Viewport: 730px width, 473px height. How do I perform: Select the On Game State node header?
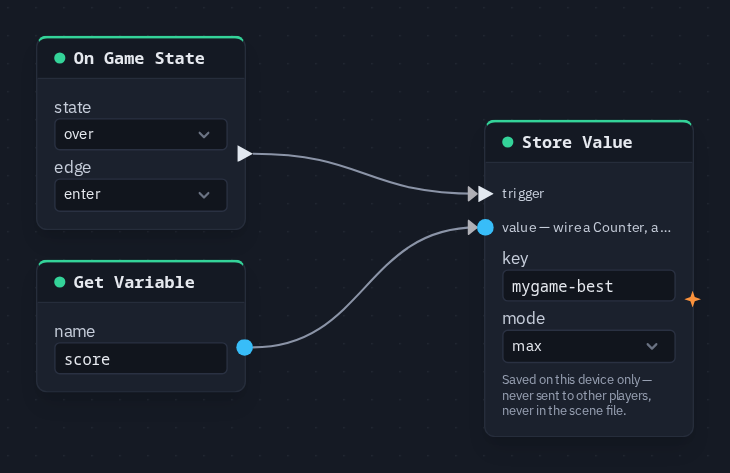pos(141,58)
